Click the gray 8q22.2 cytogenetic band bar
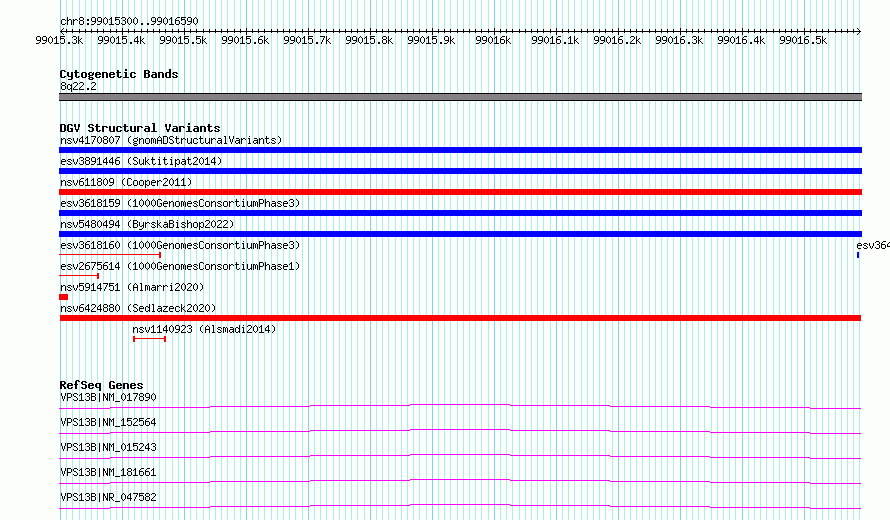 460,98
